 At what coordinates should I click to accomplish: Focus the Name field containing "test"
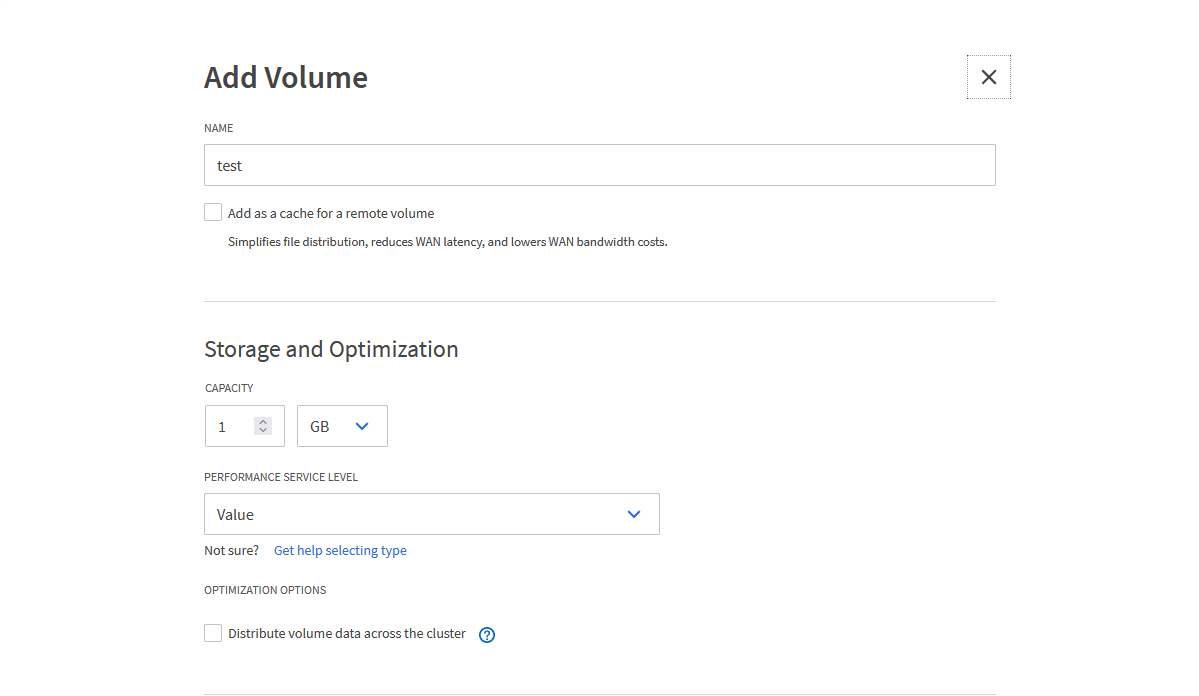(599, 165)
